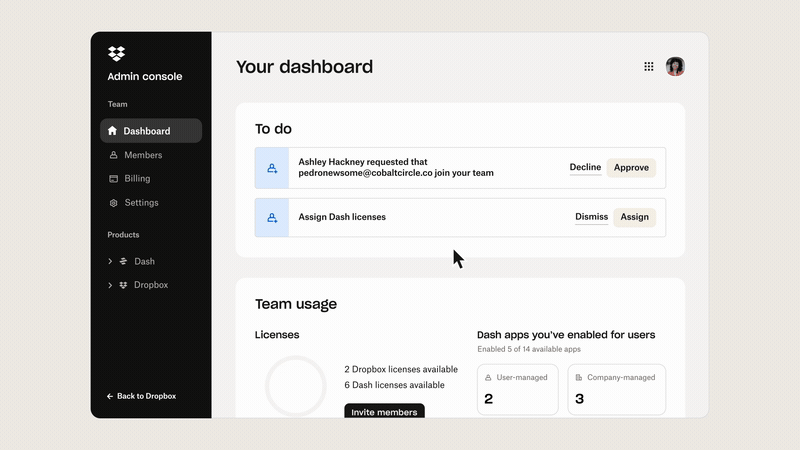
Task: Open the apps grid icon
Action: [648, 66]
